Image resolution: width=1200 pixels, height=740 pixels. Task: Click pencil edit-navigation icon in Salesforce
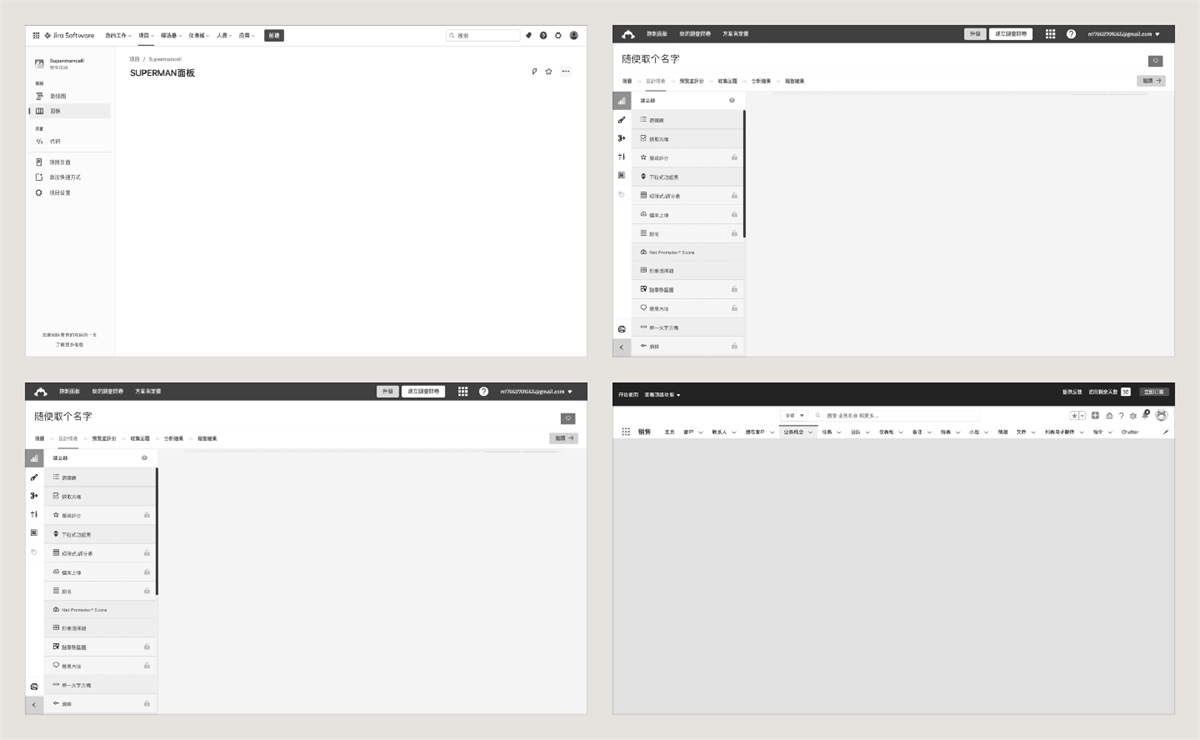pos(1166,432)
